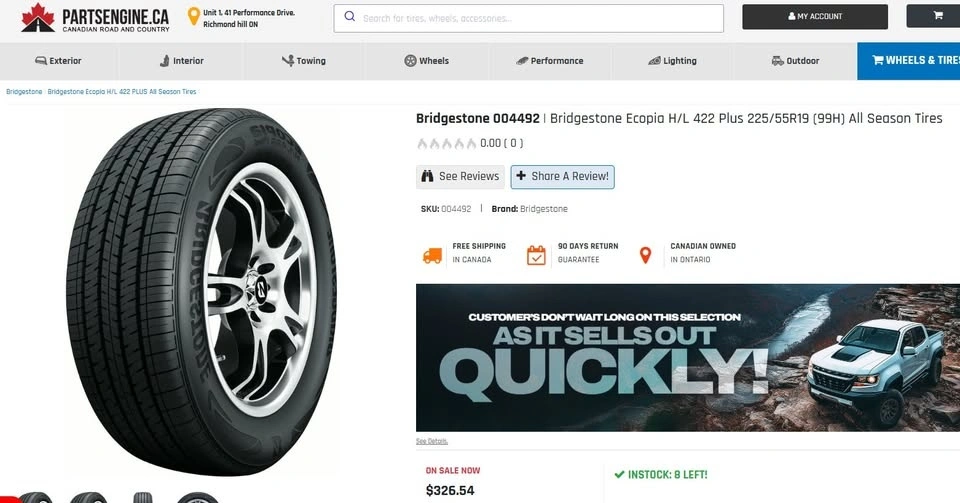Open the Exterior category menu

58,61
